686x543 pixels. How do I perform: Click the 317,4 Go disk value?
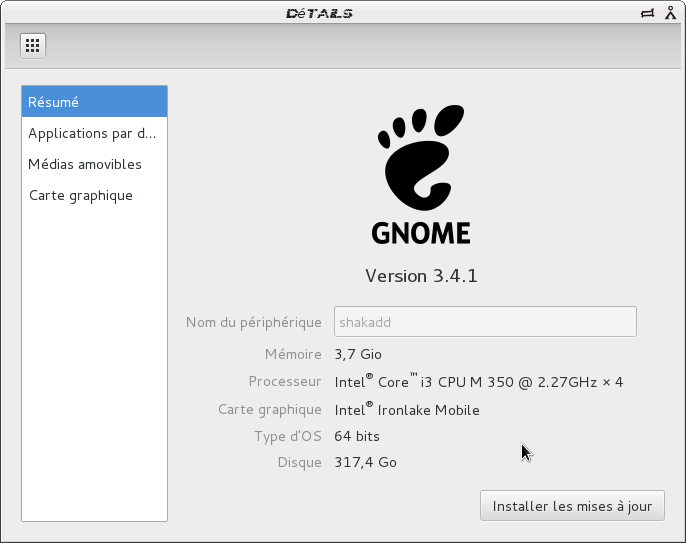point(365,462)
